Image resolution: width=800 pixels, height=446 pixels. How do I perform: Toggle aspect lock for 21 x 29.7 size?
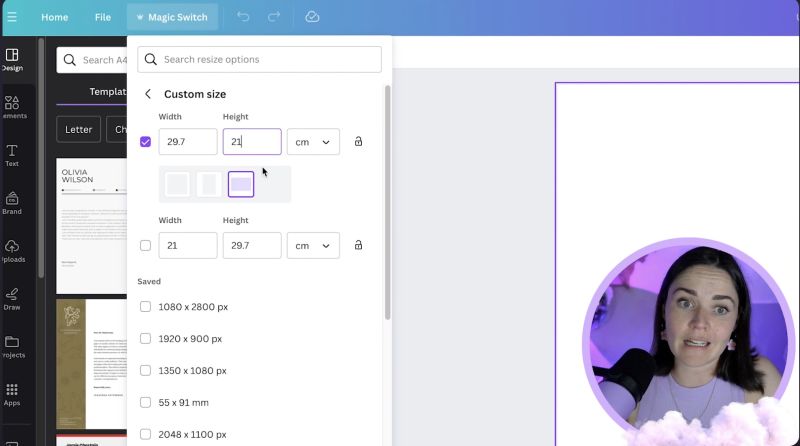pos(359,245)
